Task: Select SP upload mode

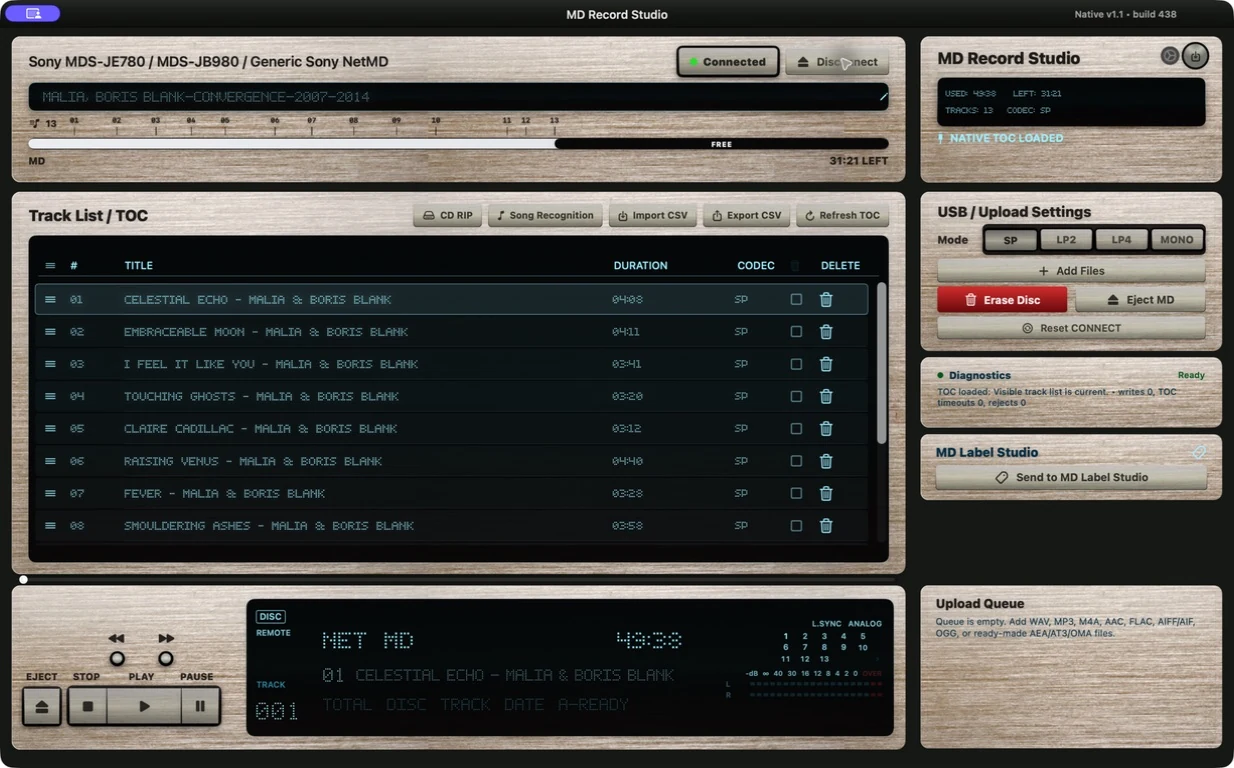Action: (1011, 240)
